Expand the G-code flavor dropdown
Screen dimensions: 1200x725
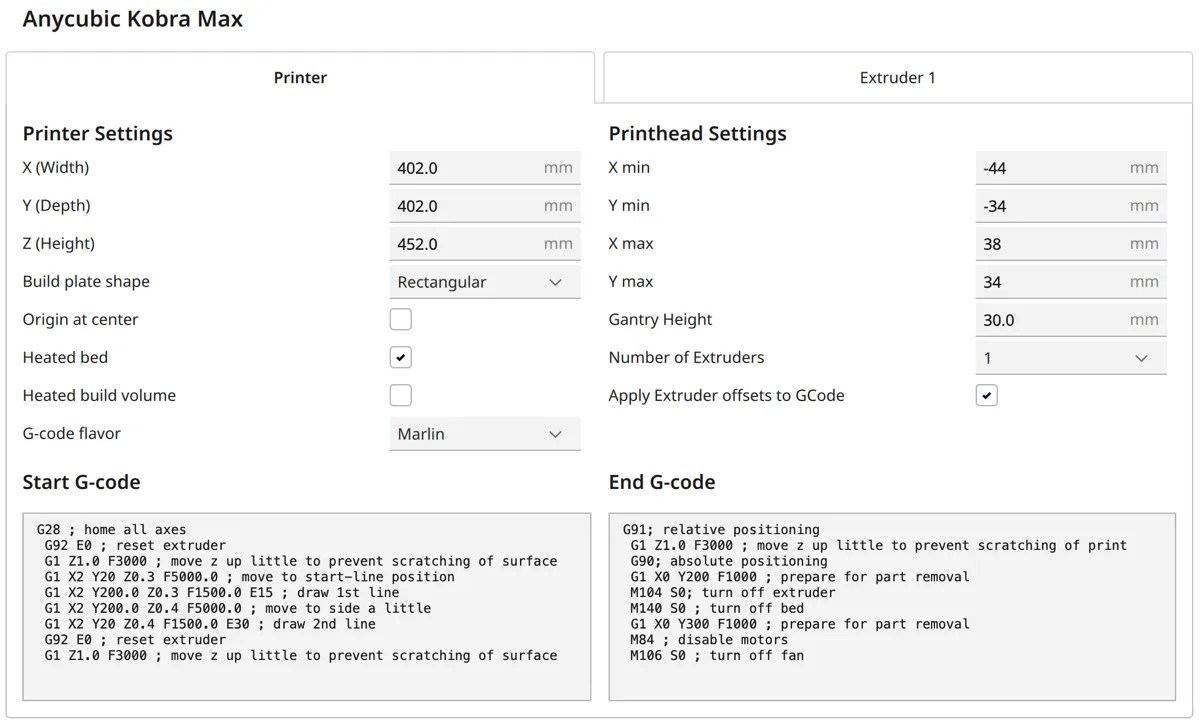click(x=484, y=434)
